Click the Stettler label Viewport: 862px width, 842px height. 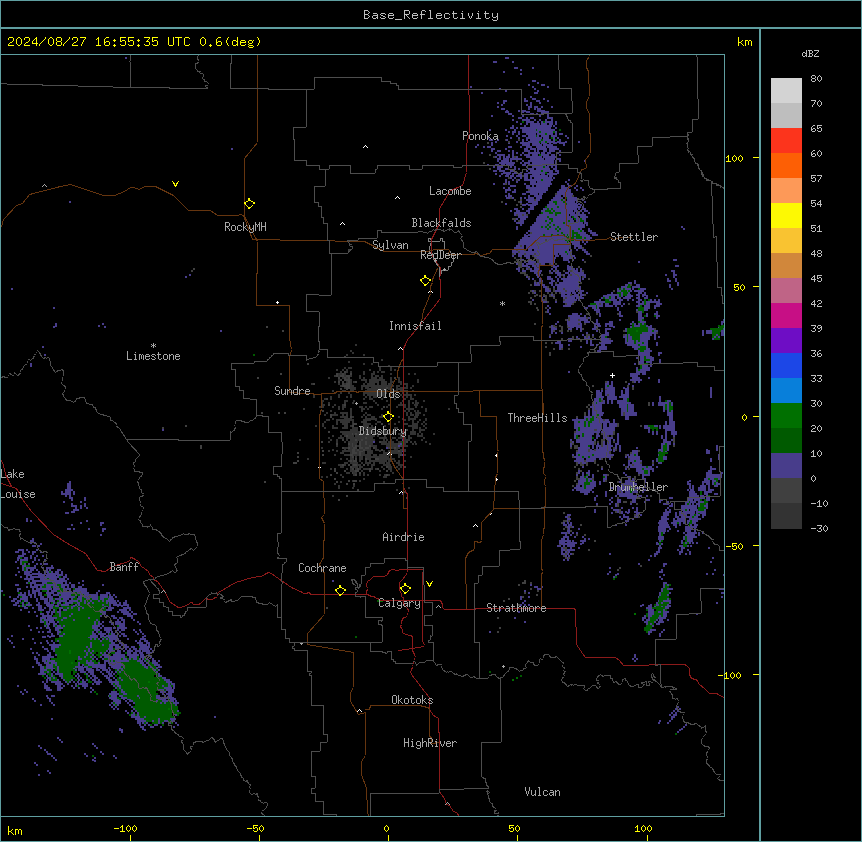point(634,237)
